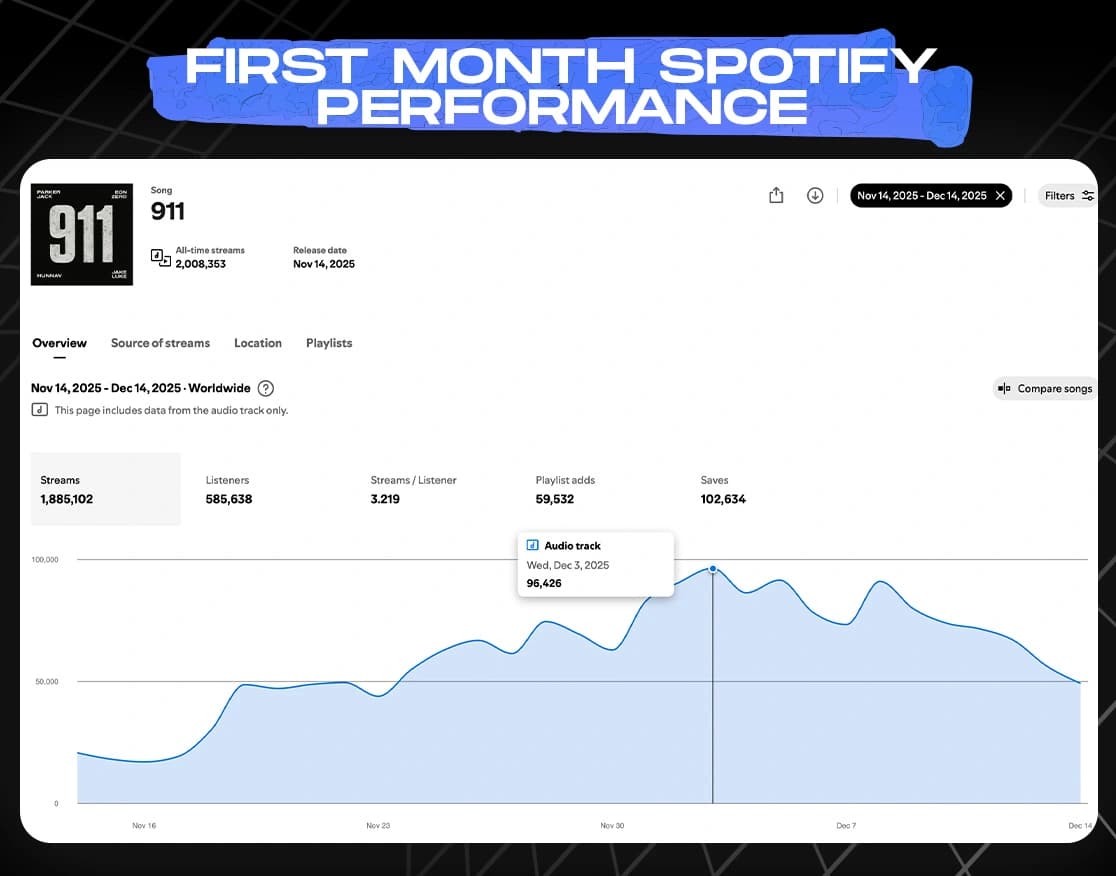Click the 50,000 y-axis label
This screenshot has height=876, width=1116.
(x=47, y=682)
